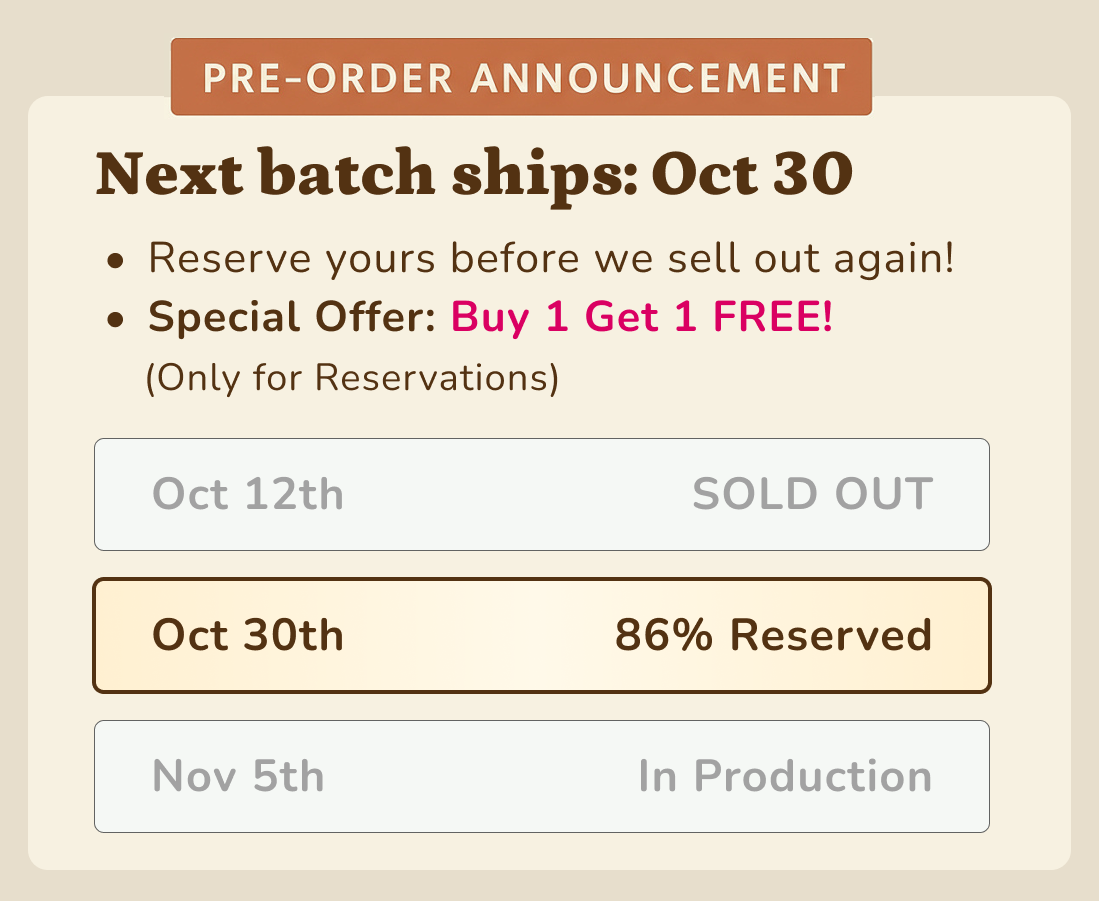Select the highlighted Oct 30th batch date

(248, 636)
